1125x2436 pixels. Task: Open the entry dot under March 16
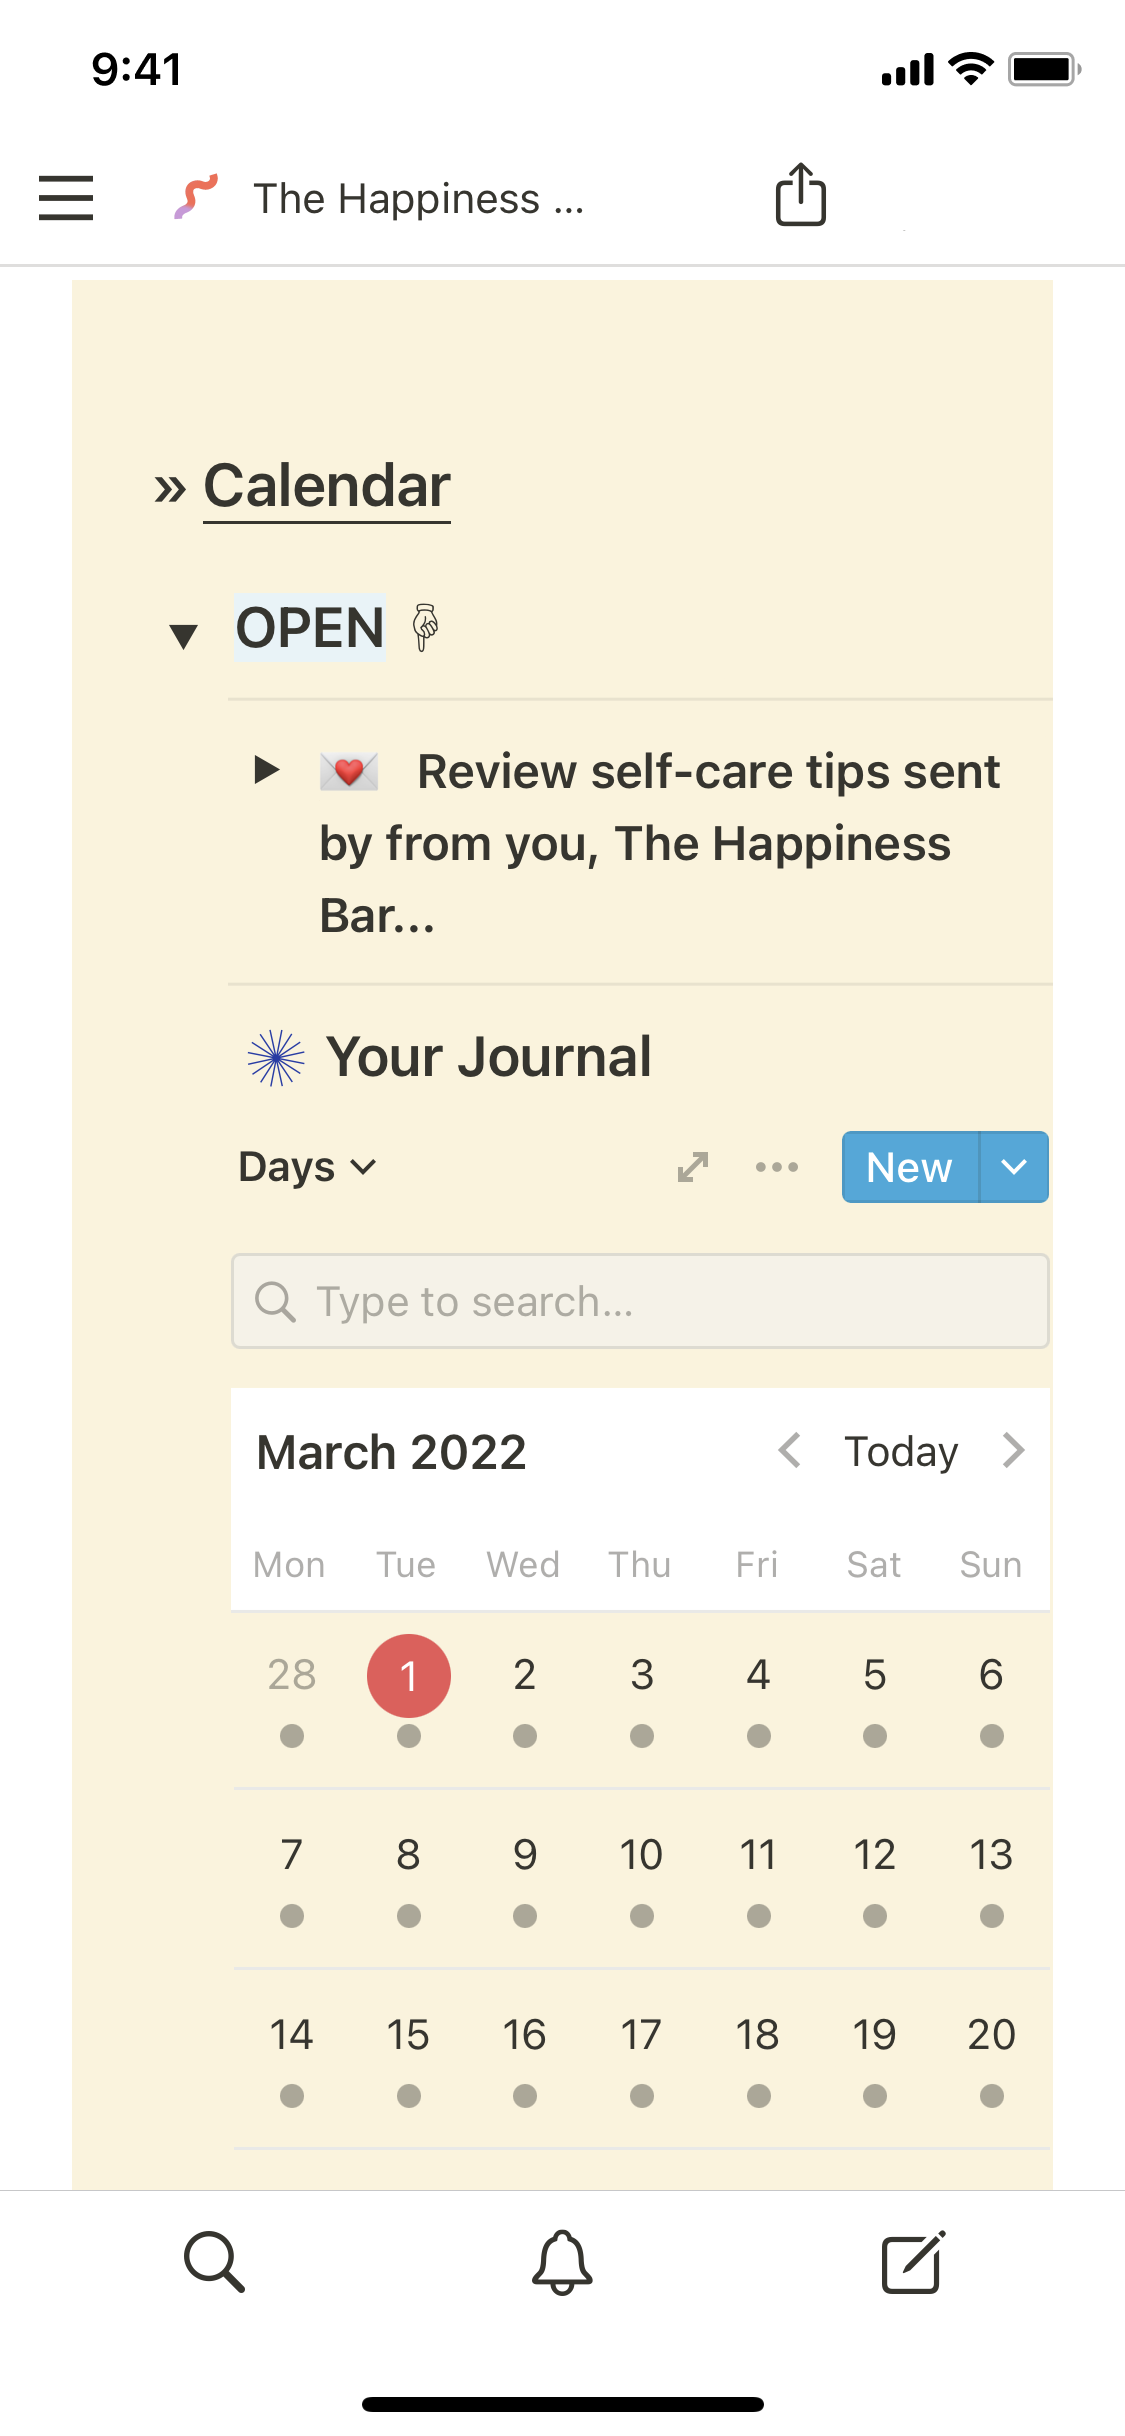point(525,2095)
